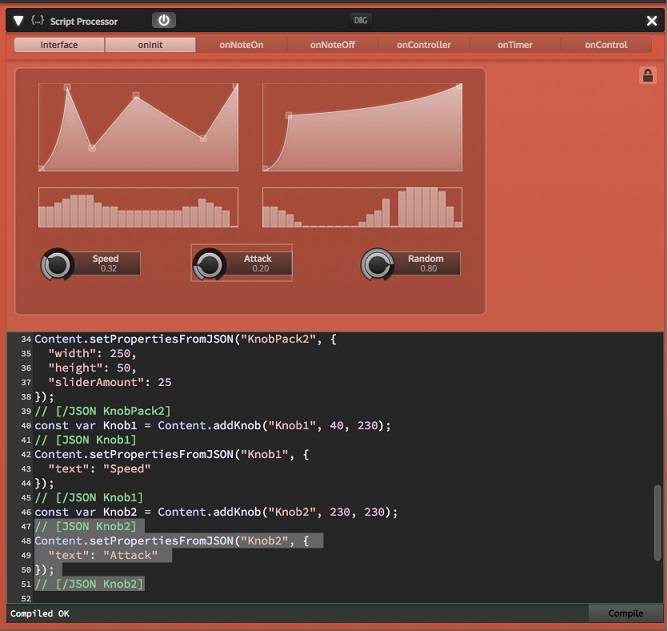Screen dimensions: 668x631
Task: Click the Random knob dial
Action: pos(377,265)
